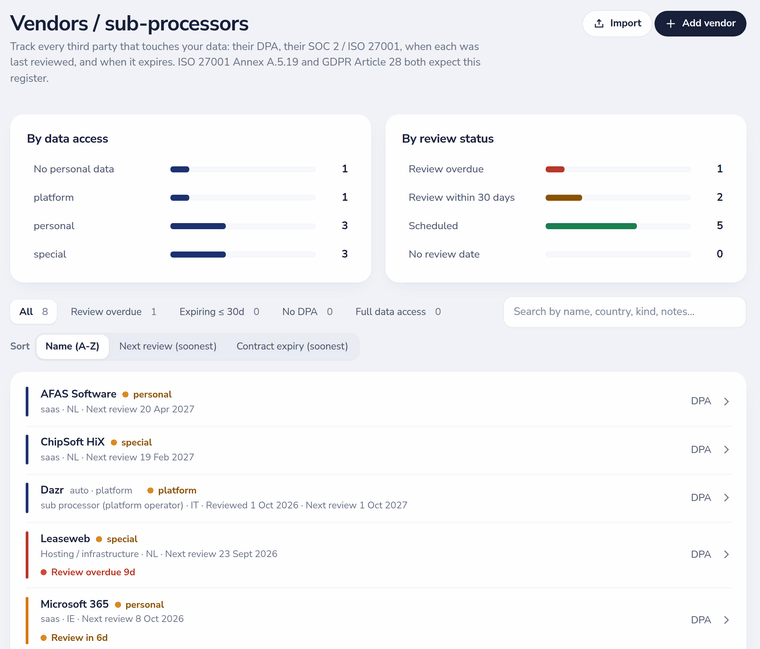
Task: Click the 'Vendors / sub-processors' page title
Action: pos(129,24)
